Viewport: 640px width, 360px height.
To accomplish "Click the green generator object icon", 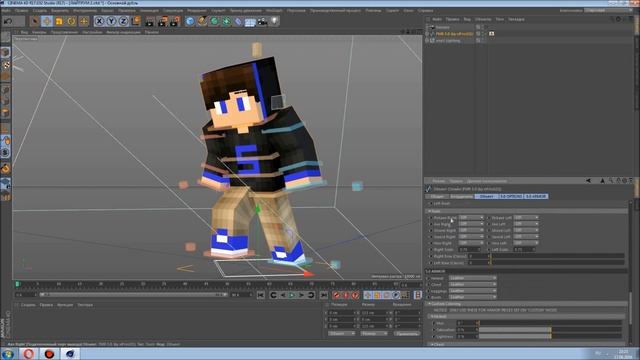I will click(214, 21).
